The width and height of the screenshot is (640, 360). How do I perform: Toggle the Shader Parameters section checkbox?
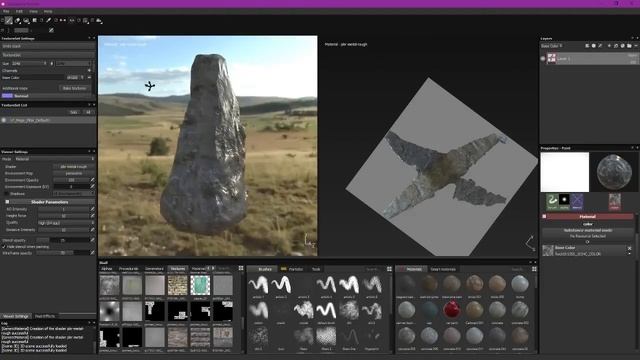point(7,202)
